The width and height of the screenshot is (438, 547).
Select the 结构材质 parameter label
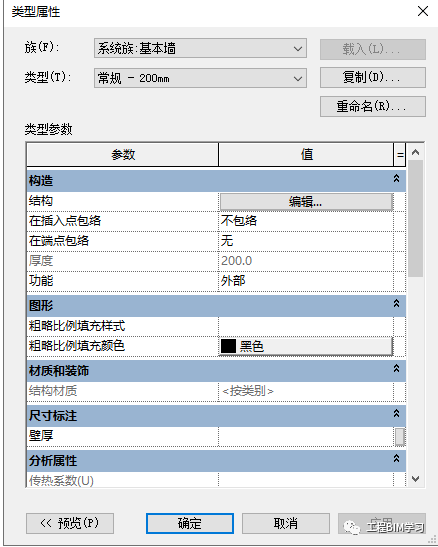point(53,391)
